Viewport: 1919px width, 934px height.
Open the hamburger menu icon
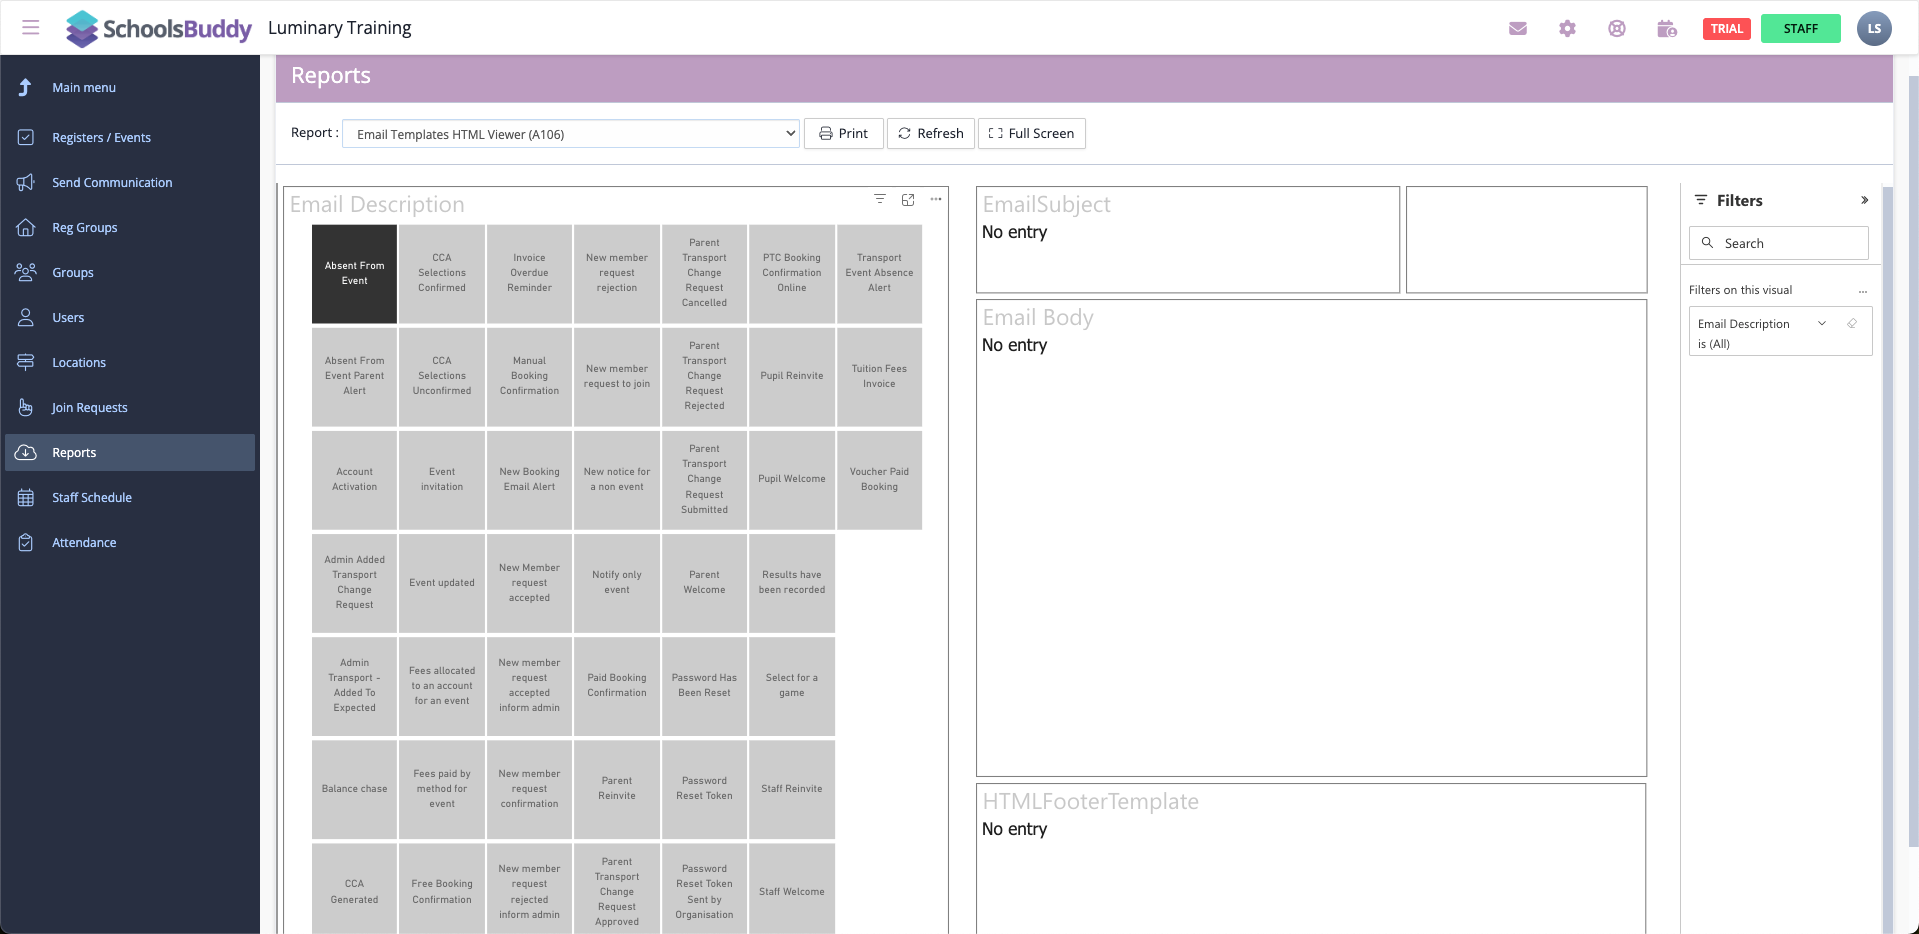[31, 28]
